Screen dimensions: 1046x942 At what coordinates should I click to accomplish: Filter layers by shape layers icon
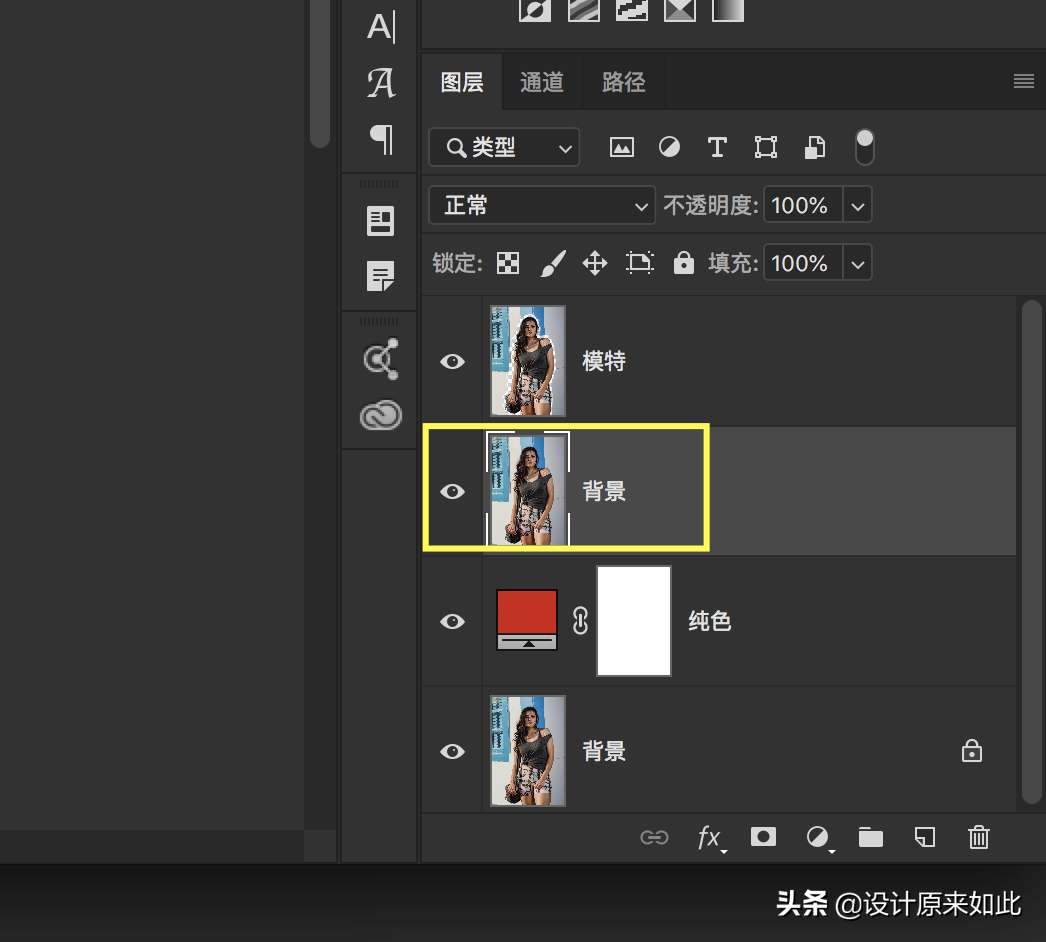pos(765,147)
